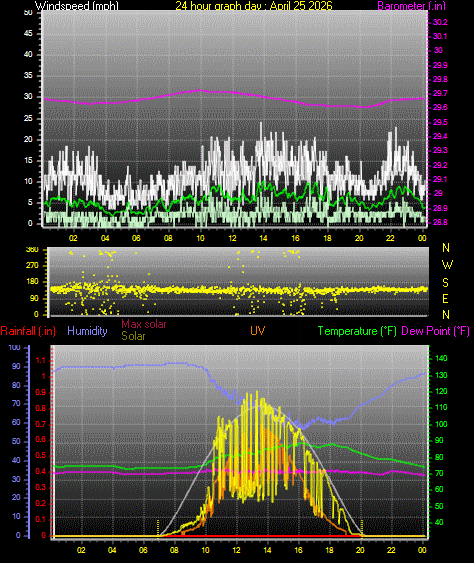Click the Max solar legend label
Image resolution: width=474 pixels, height=563 pixels.
pos(144,324)
